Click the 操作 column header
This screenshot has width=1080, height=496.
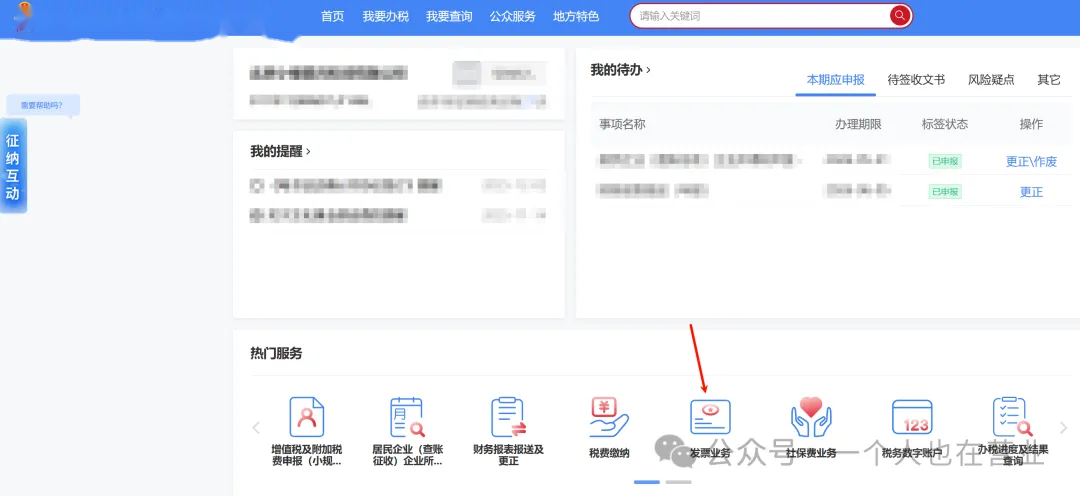tap(1031, 125)
